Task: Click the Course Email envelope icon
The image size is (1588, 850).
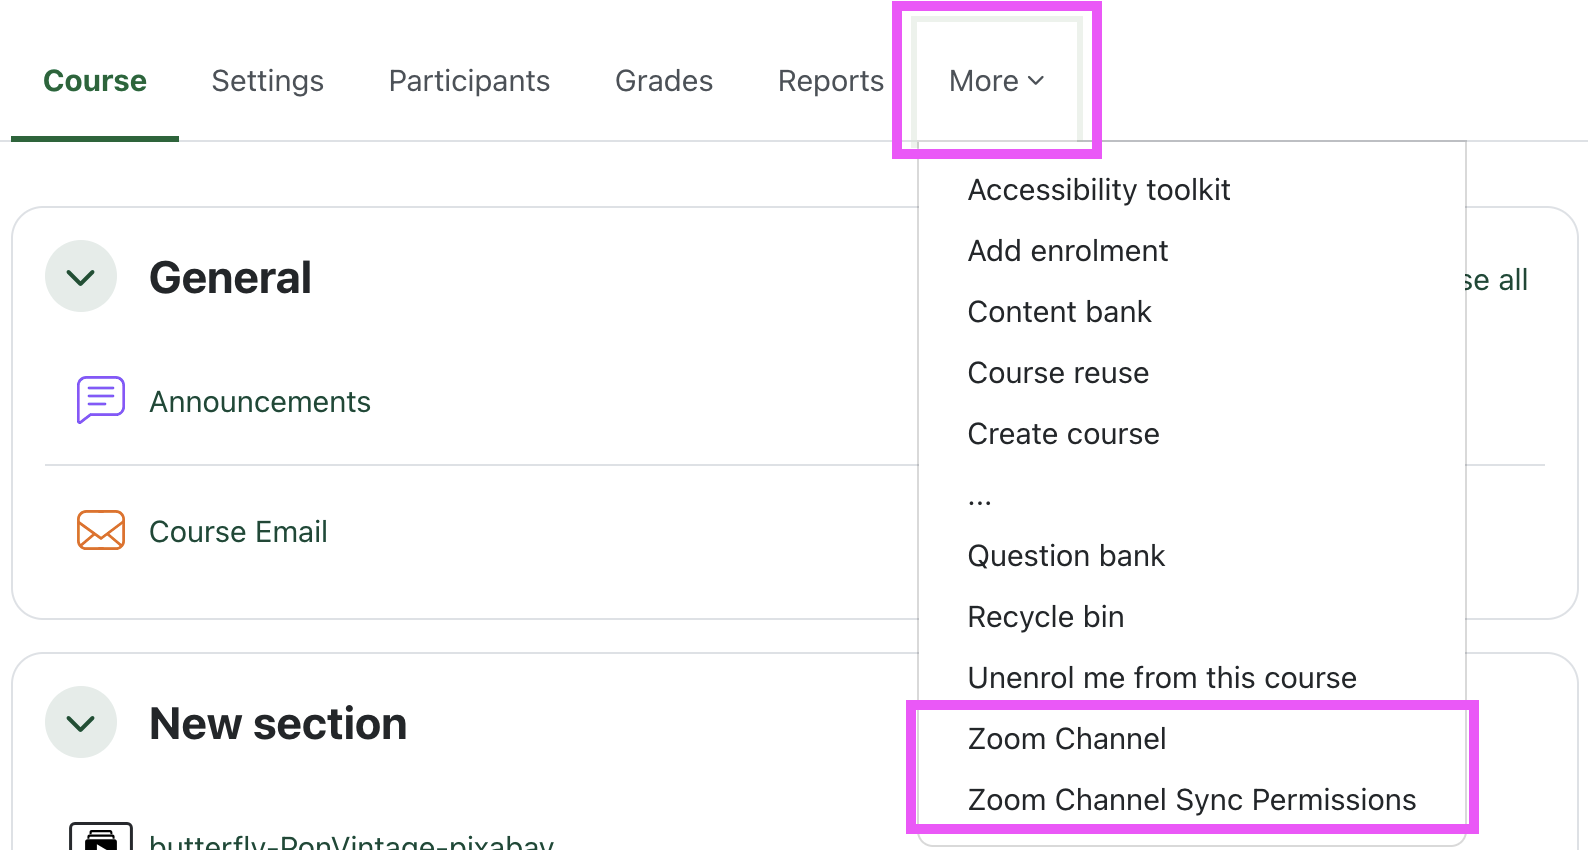Action: 101,531
